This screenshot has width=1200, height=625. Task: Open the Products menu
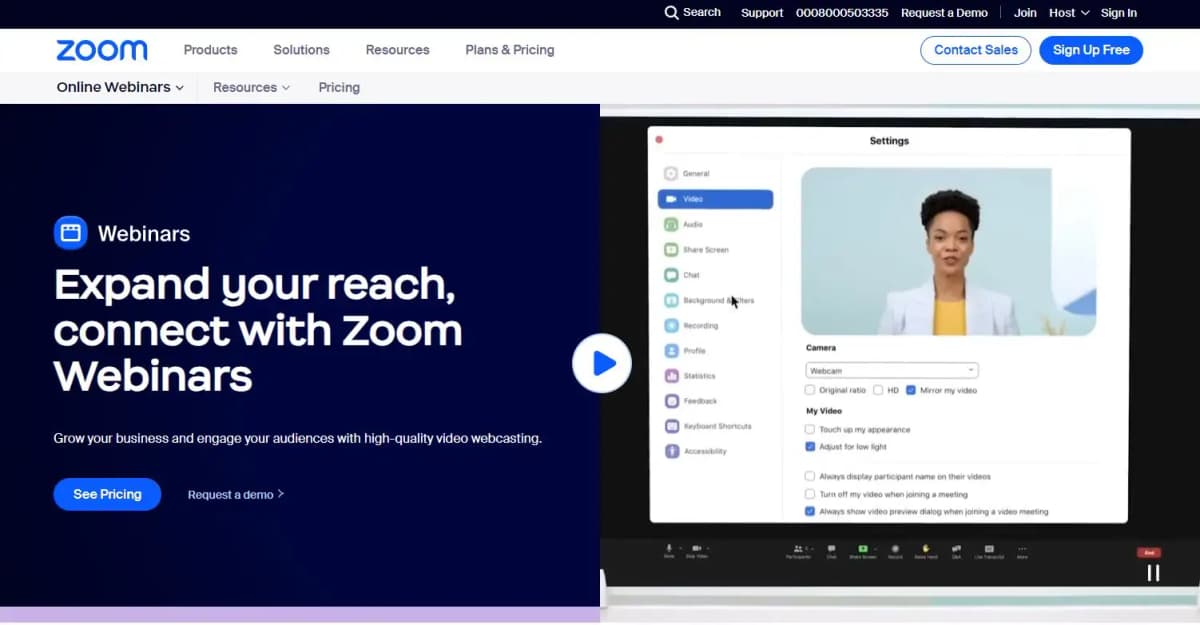click(211, 50)
